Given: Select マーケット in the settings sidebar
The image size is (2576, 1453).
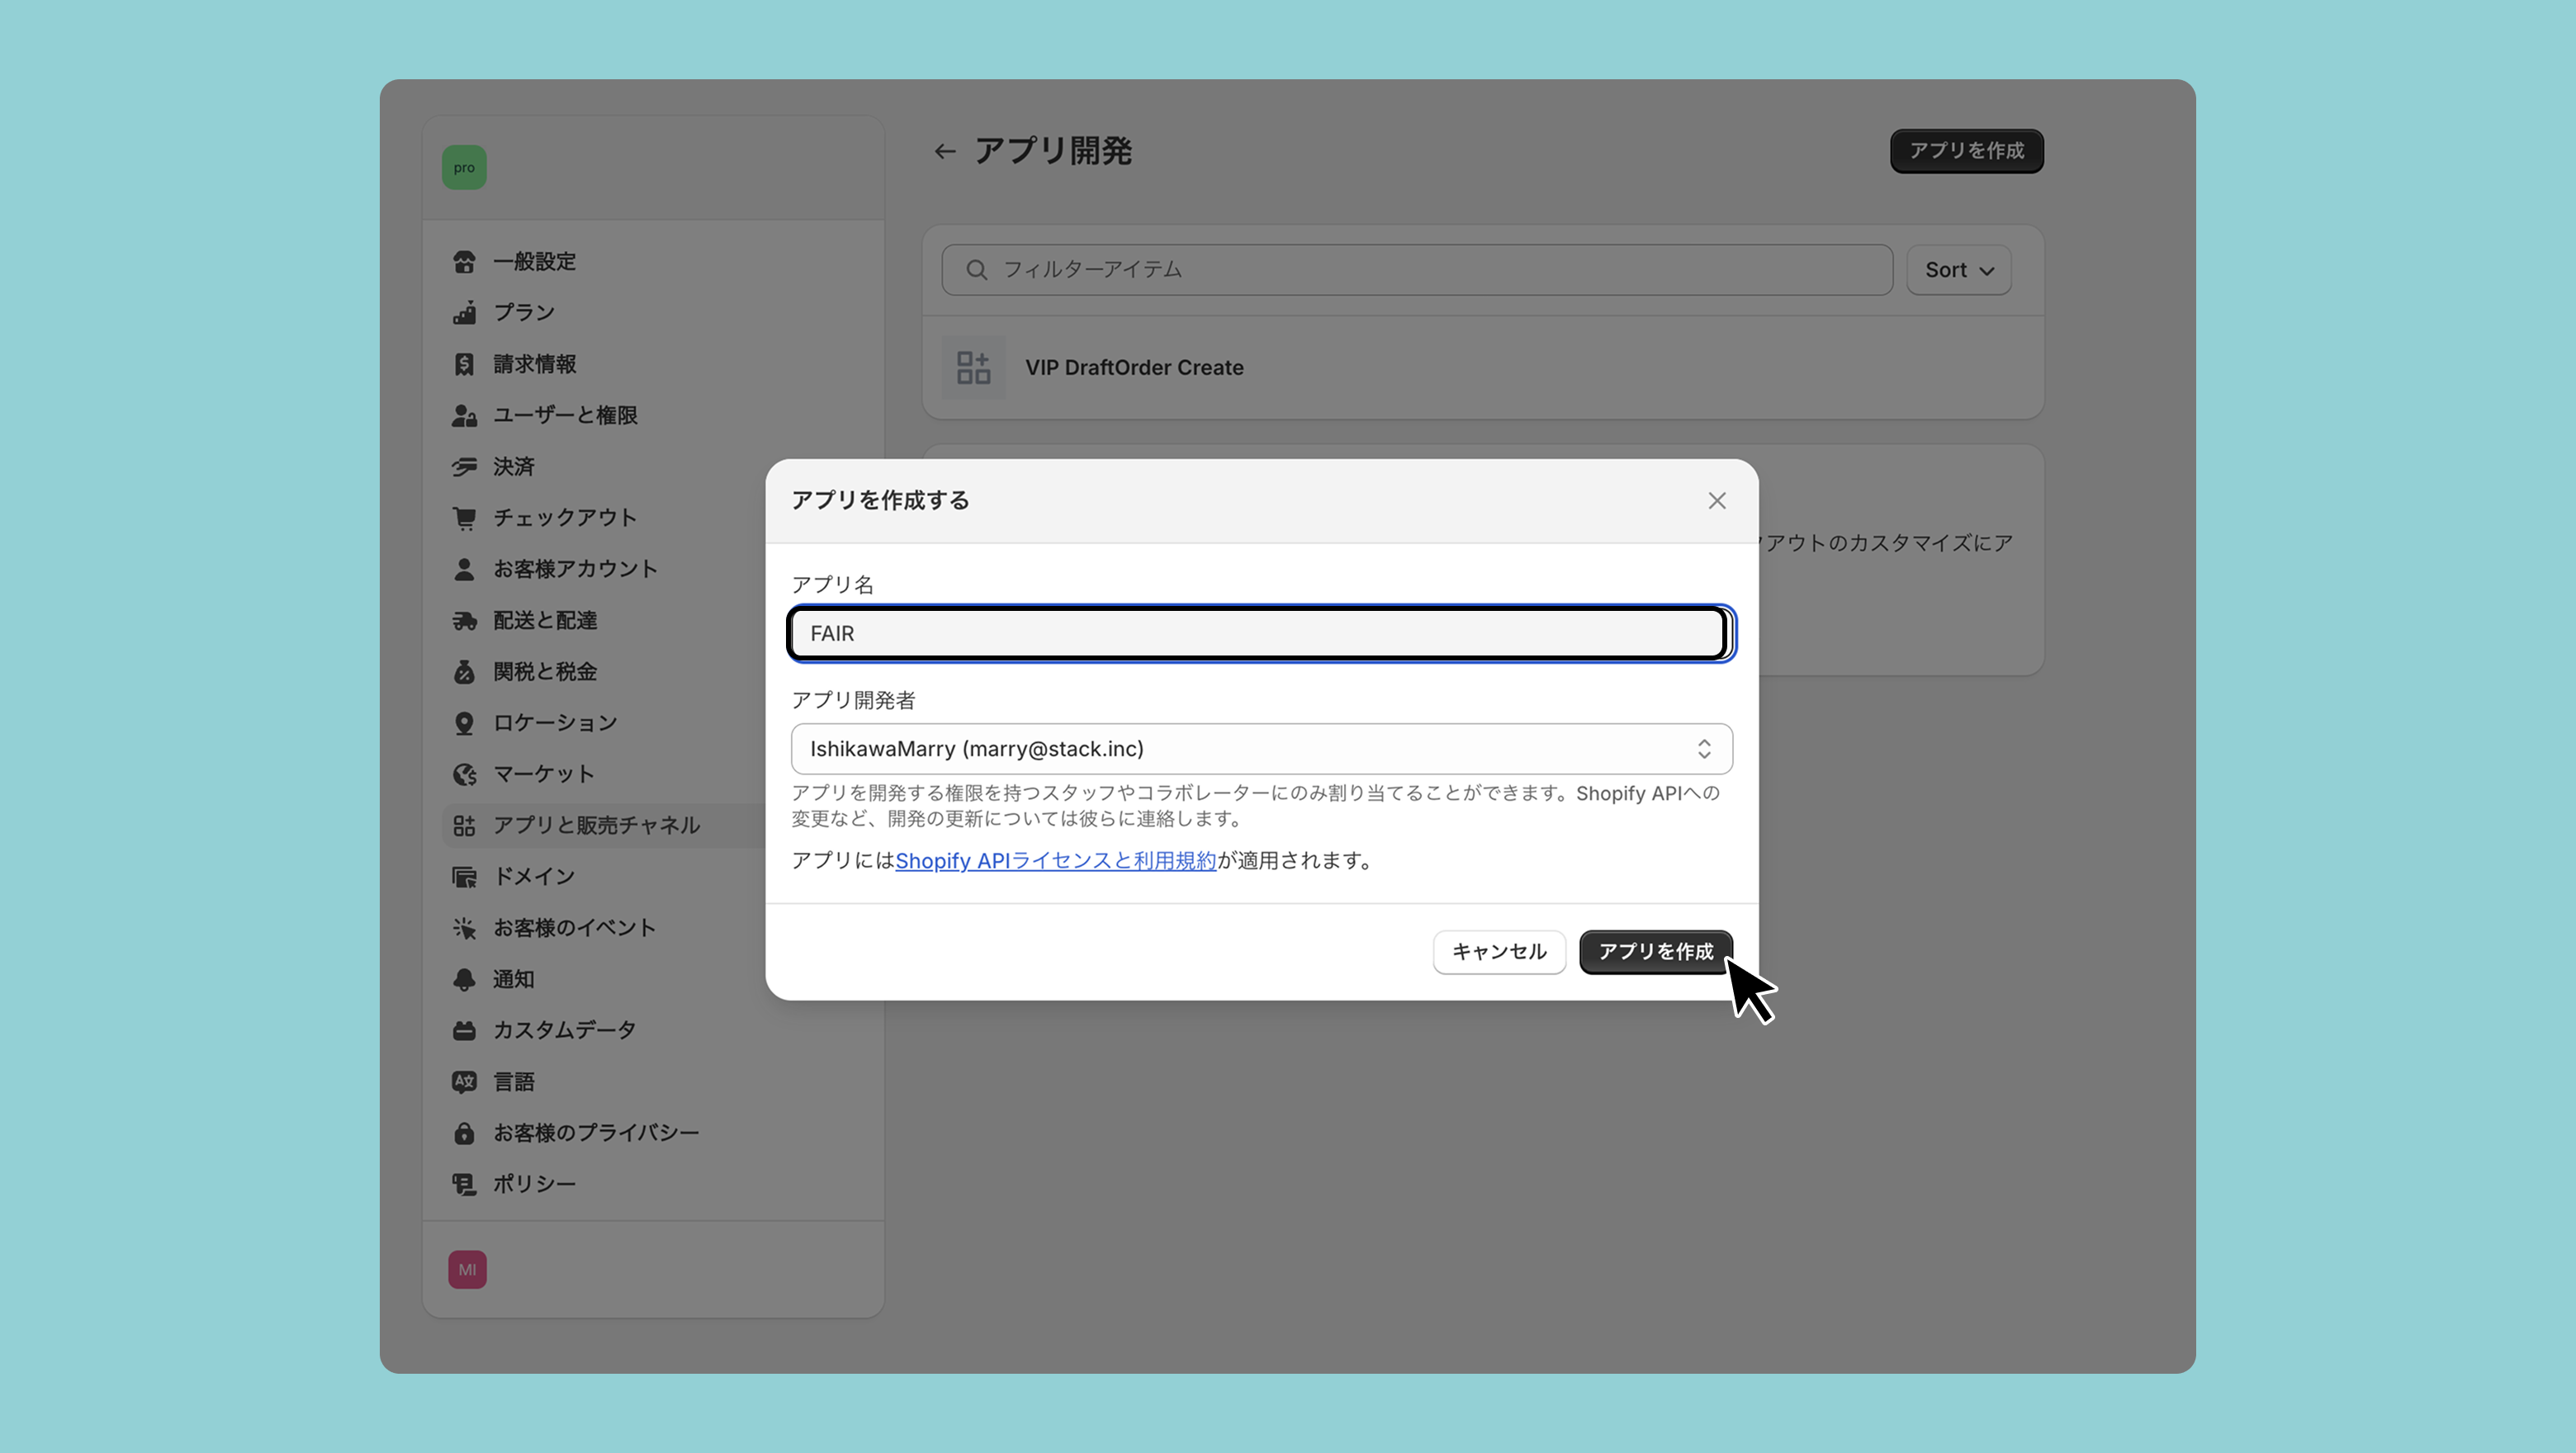Looking at the screenshot, I should click(543, 774).
